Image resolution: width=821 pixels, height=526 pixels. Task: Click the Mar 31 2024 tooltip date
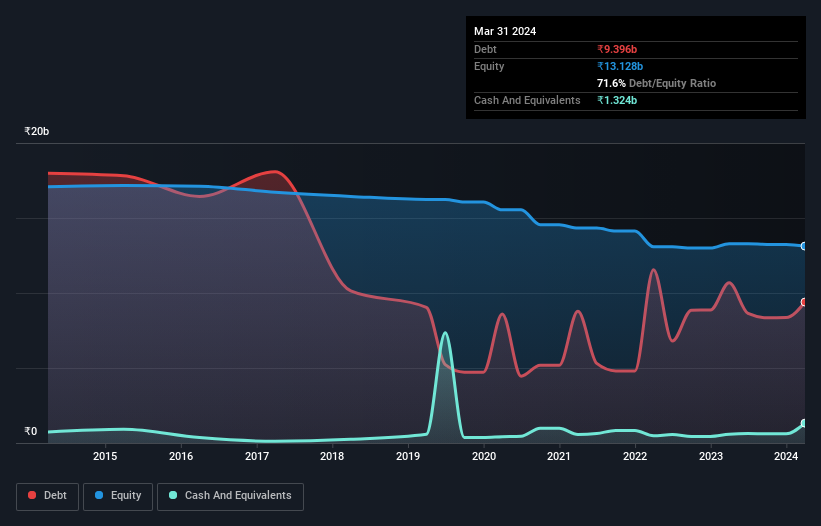tap(505, 31)
